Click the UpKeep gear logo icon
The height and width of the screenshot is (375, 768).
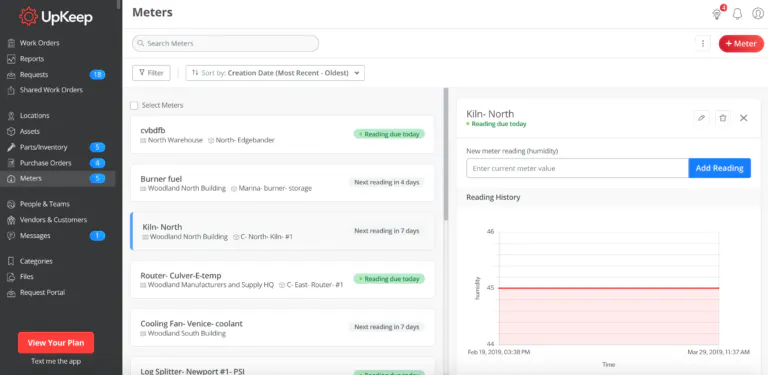point(29,16)
